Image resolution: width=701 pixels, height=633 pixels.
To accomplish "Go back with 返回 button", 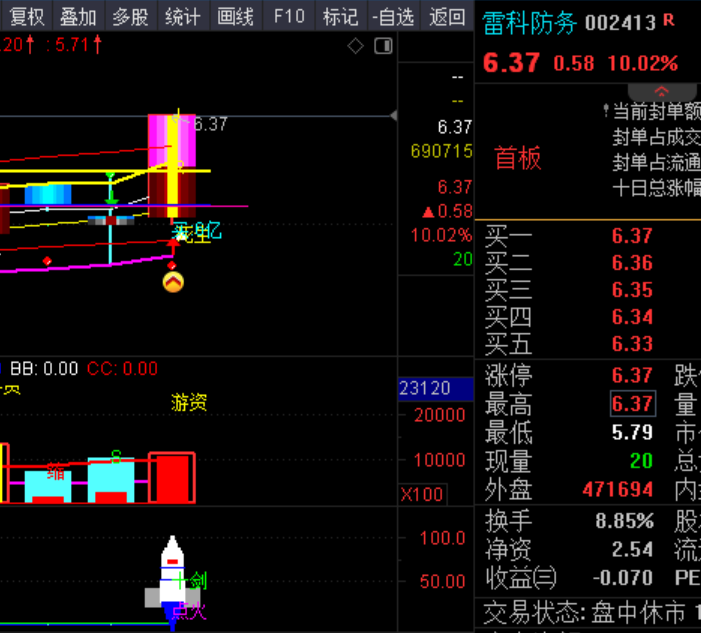I will click(446, 17).
